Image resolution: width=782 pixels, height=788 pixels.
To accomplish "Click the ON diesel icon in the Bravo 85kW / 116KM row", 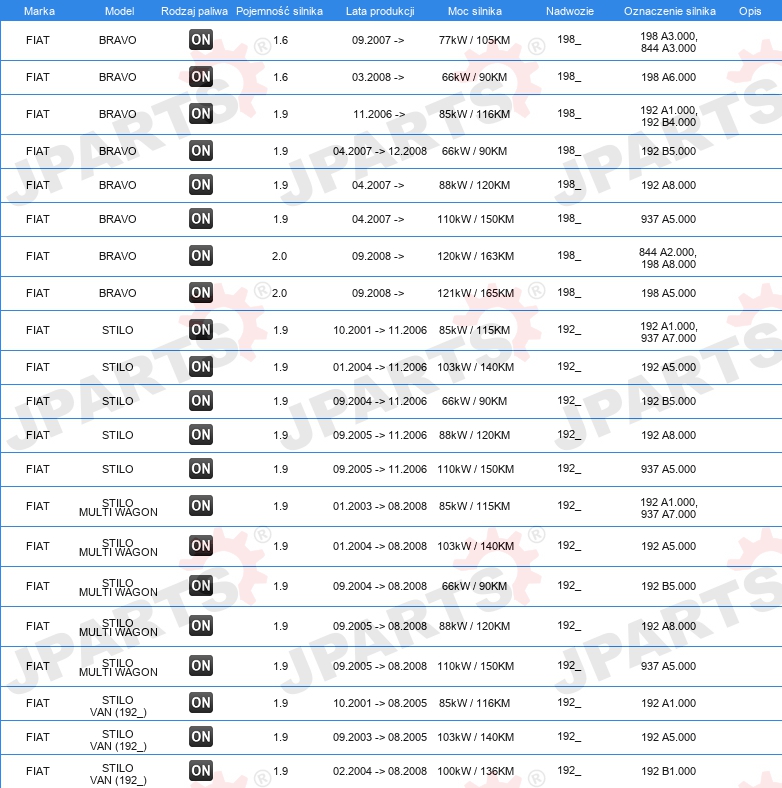I will point(201,114).
